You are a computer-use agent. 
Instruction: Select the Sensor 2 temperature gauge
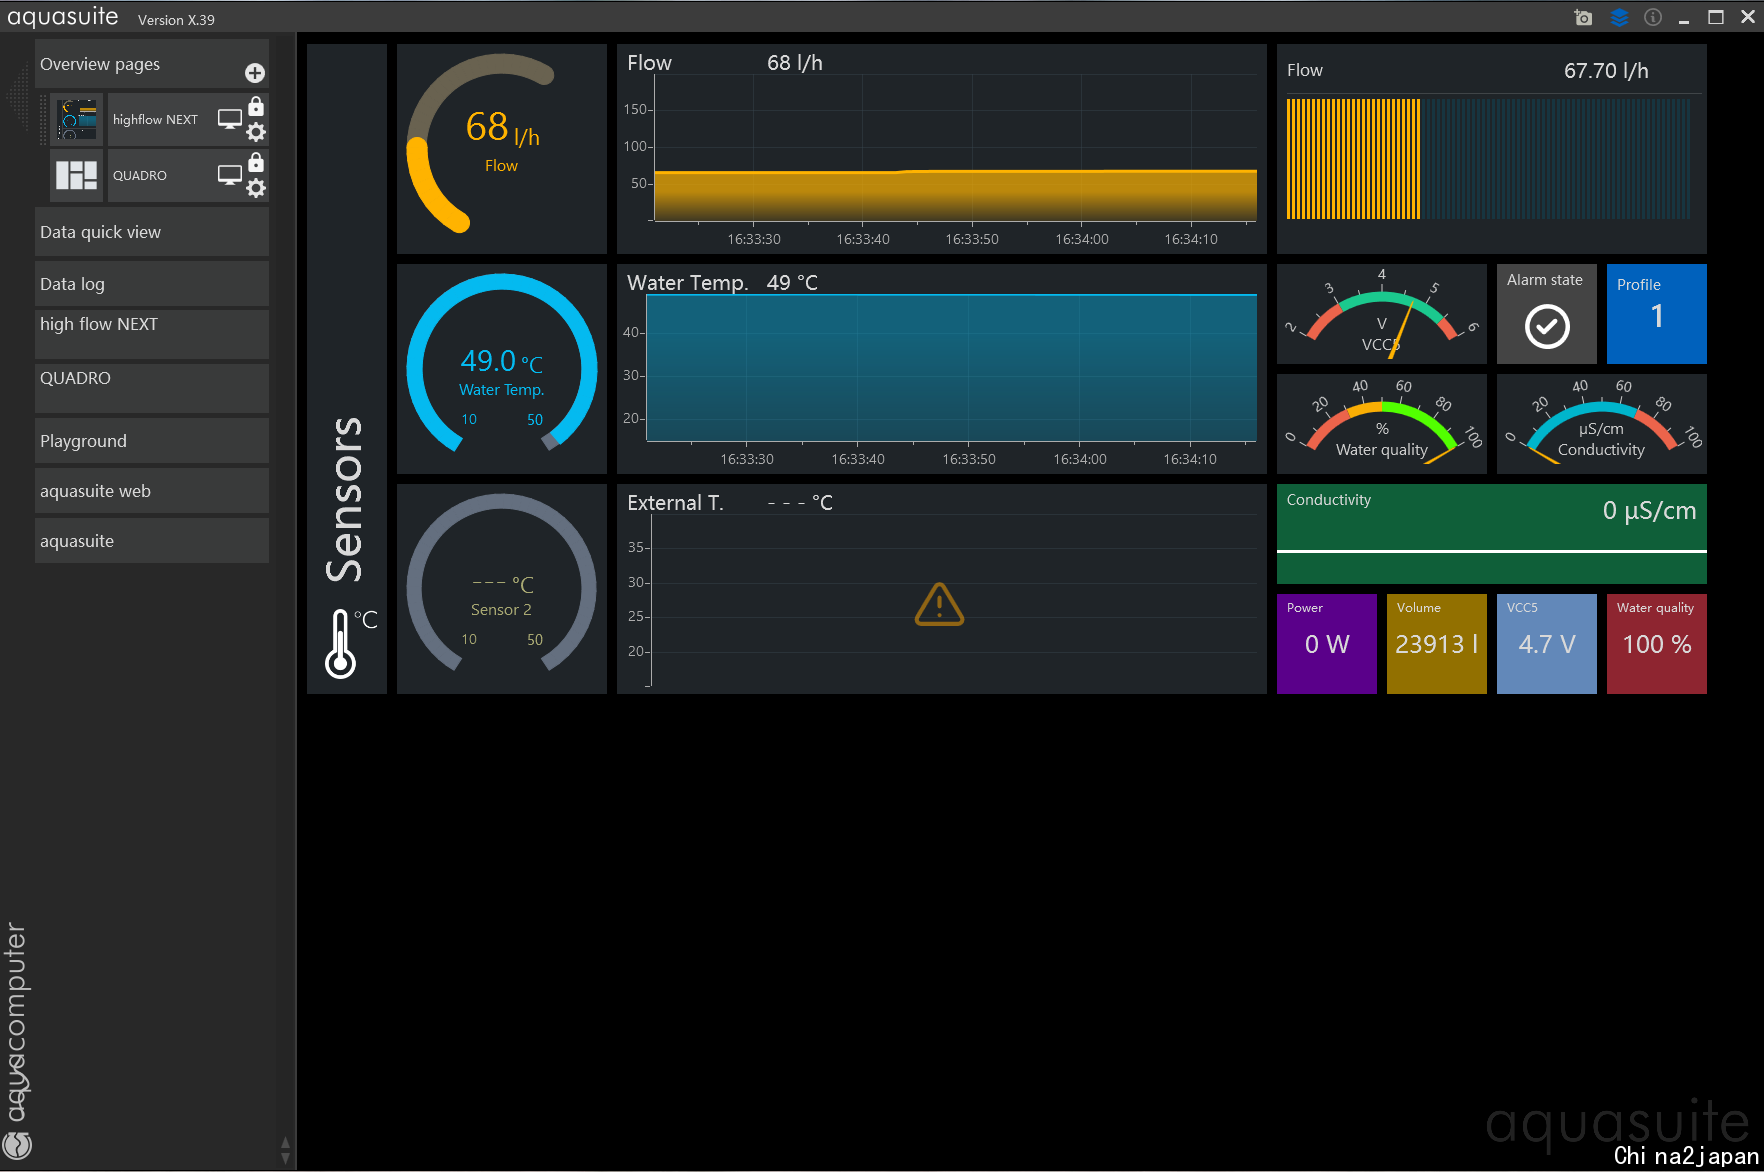(x=502, y=589)
